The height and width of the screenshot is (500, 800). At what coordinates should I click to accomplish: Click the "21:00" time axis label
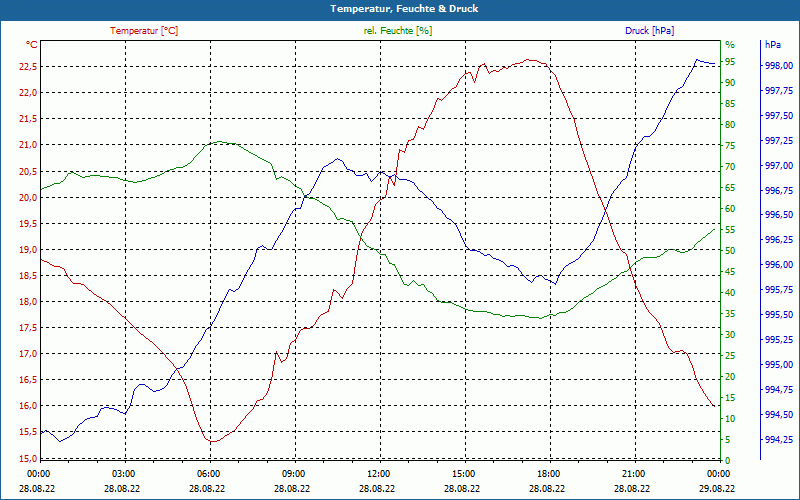click(633, 474)
